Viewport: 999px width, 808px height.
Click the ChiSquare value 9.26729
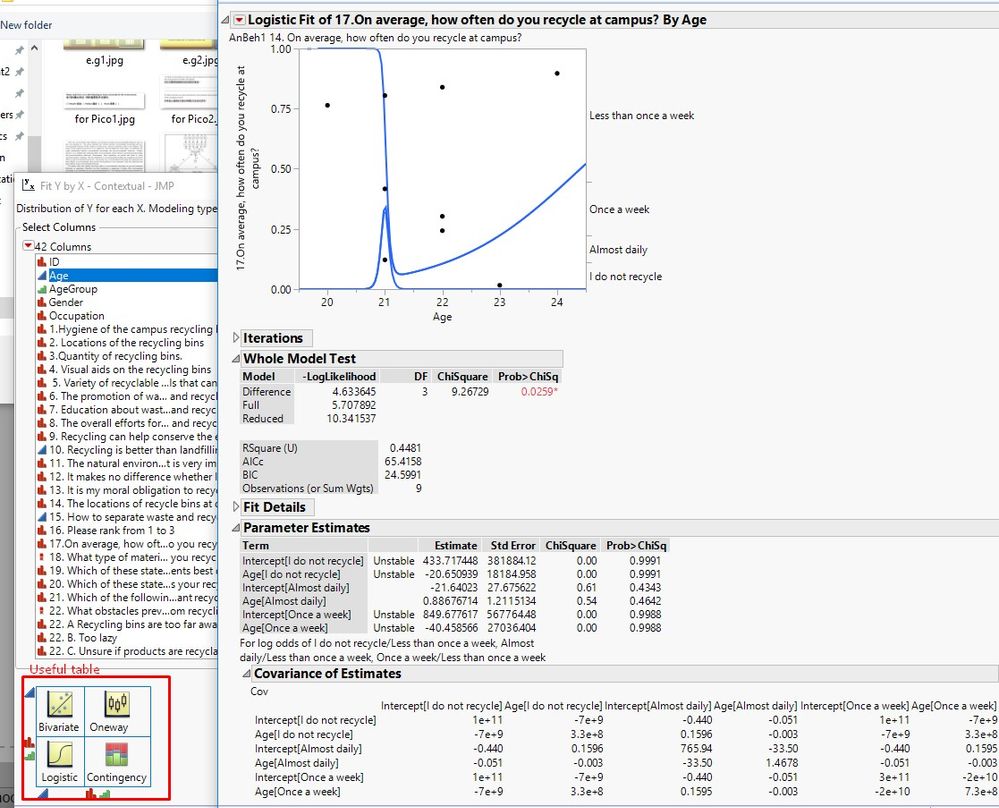(470, 391)
